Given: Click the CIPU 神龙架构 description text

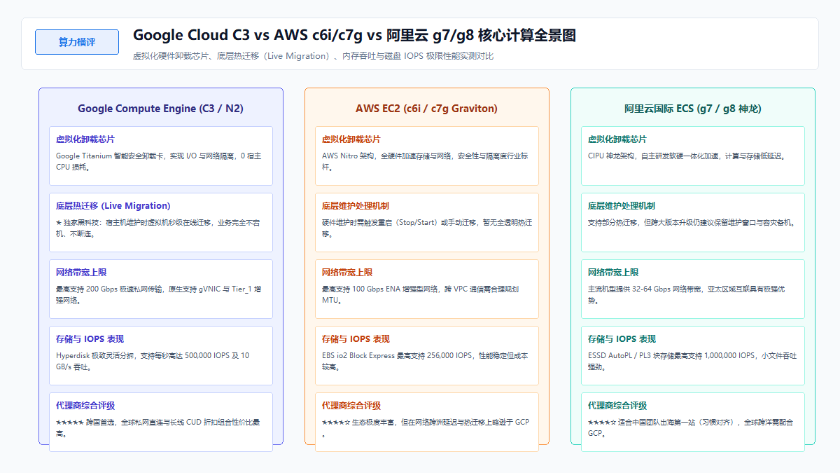Looking at the screenshot, I should coord(686,156).
